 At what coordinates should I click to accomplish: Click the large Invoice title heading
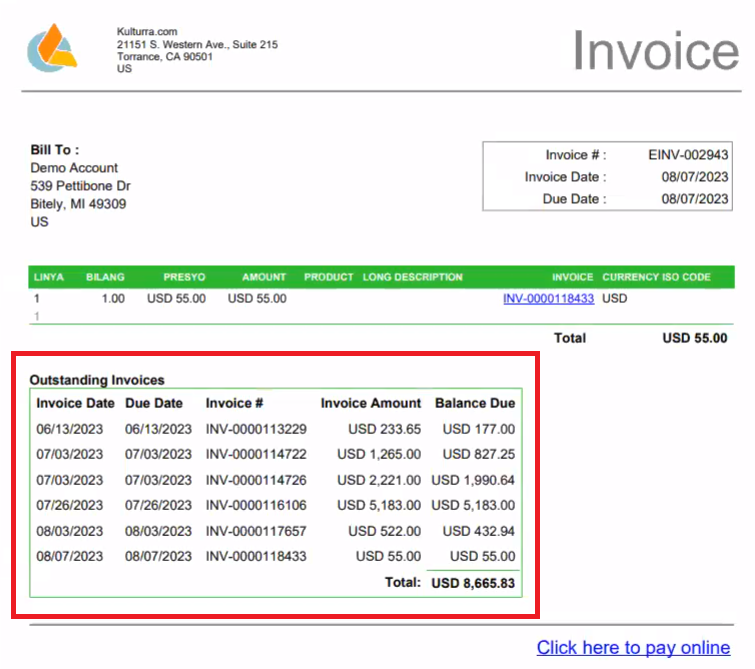(655, 51)
